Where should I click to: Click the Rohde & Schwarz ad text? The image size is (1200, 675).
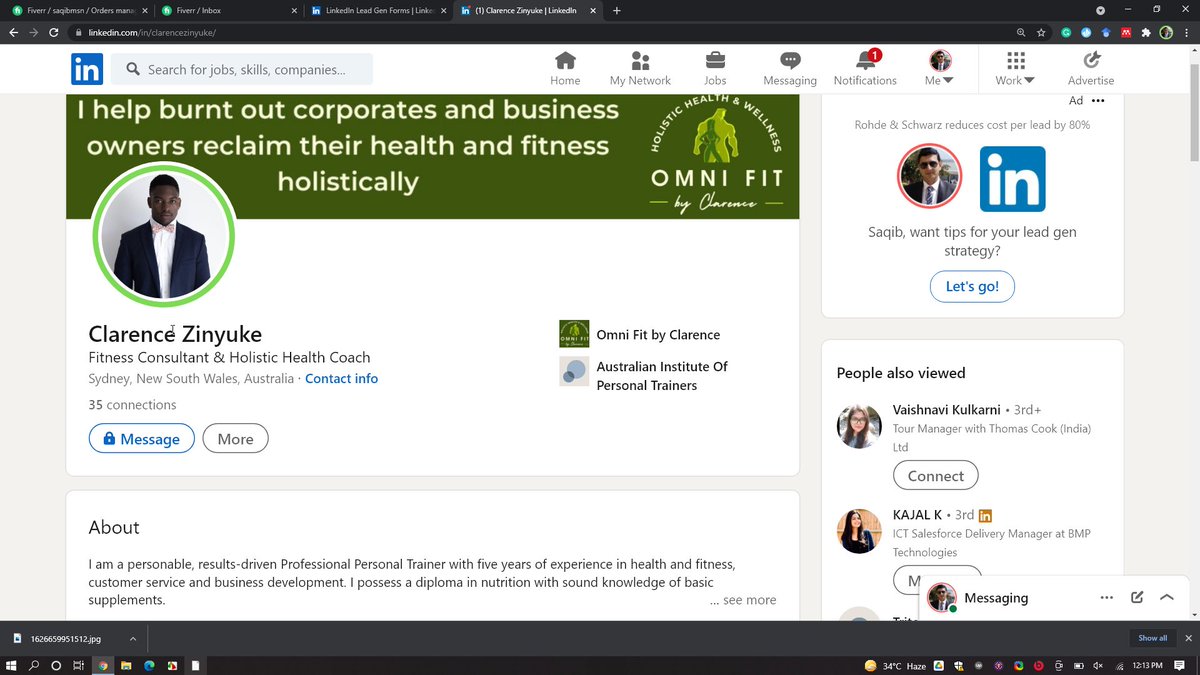(x=972, y=125)
